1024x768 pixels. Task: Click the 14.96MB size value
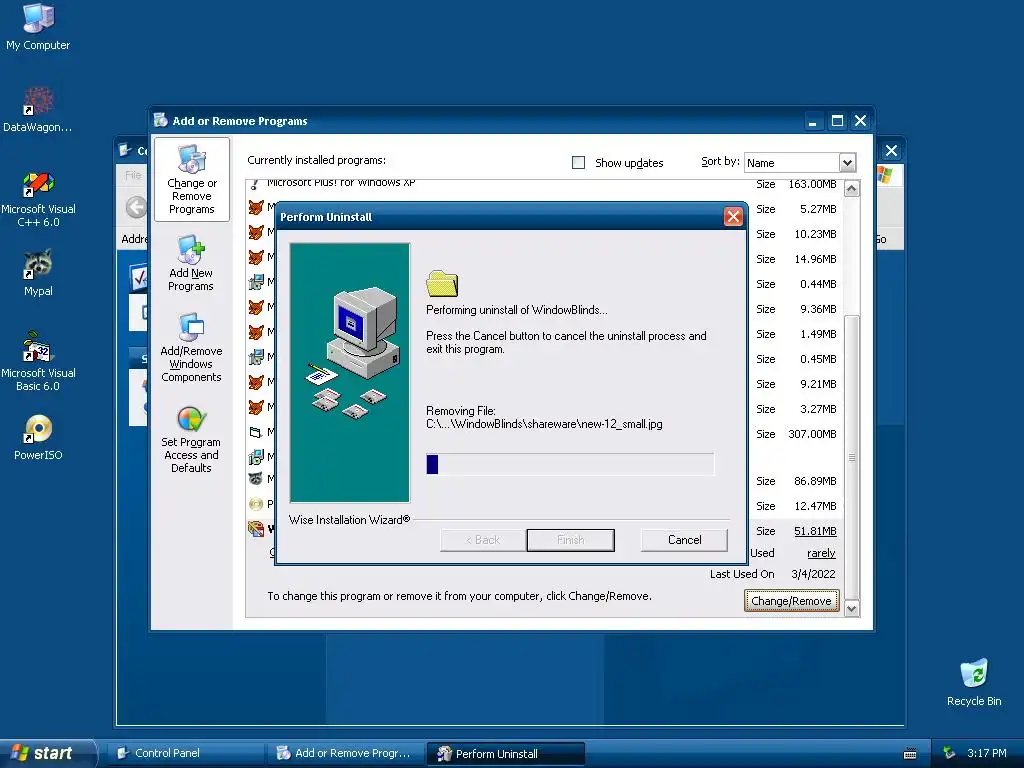(x=815, y=259)
